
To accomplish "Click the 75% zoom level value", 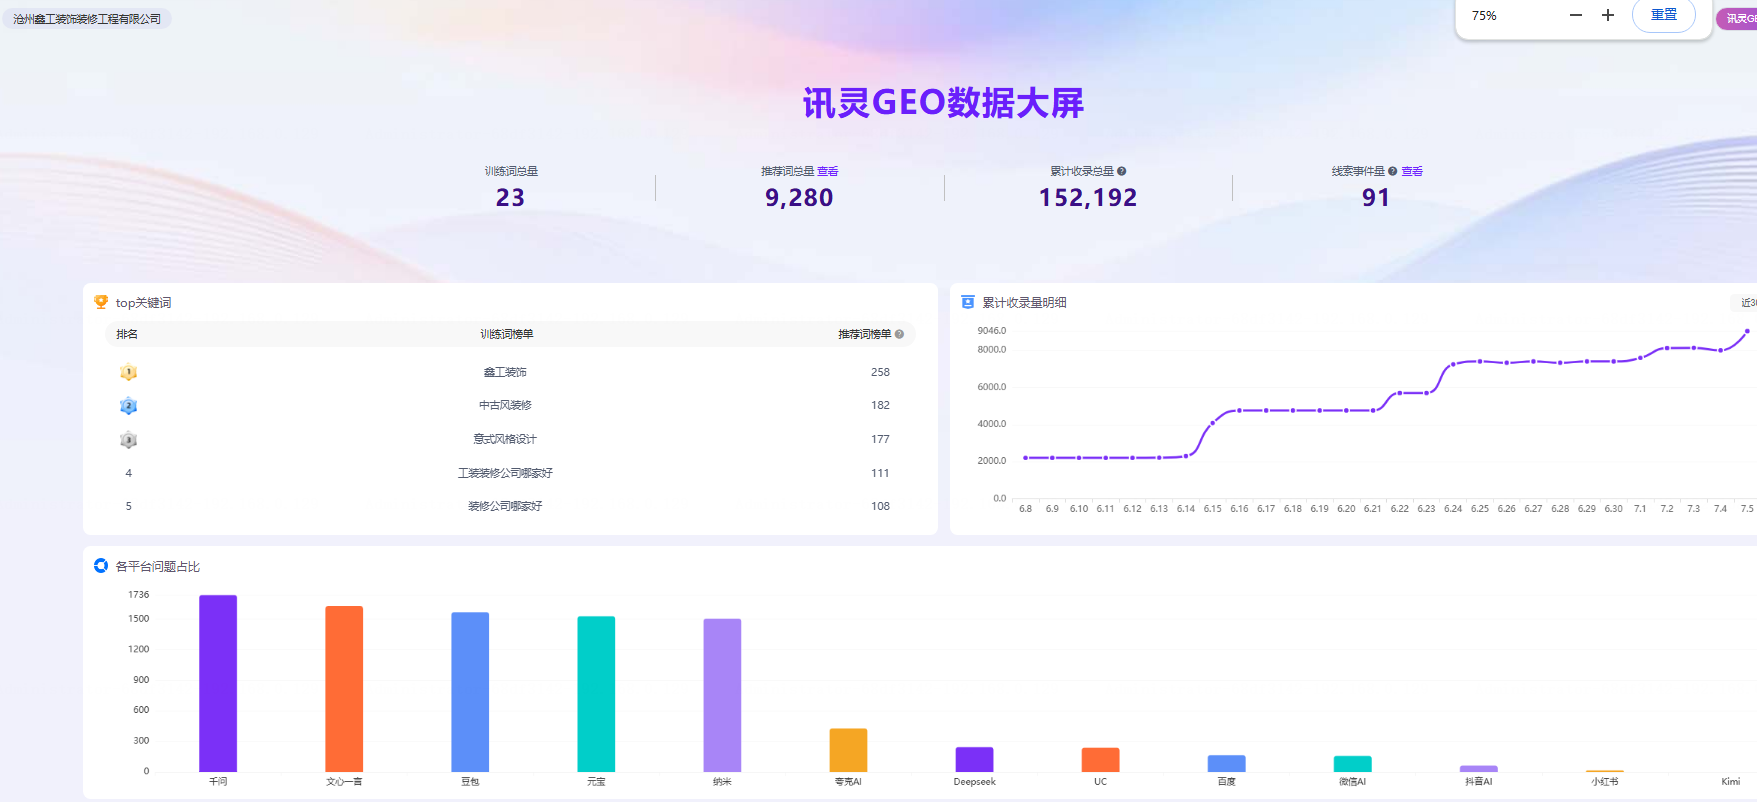I will pos(1484,16).
